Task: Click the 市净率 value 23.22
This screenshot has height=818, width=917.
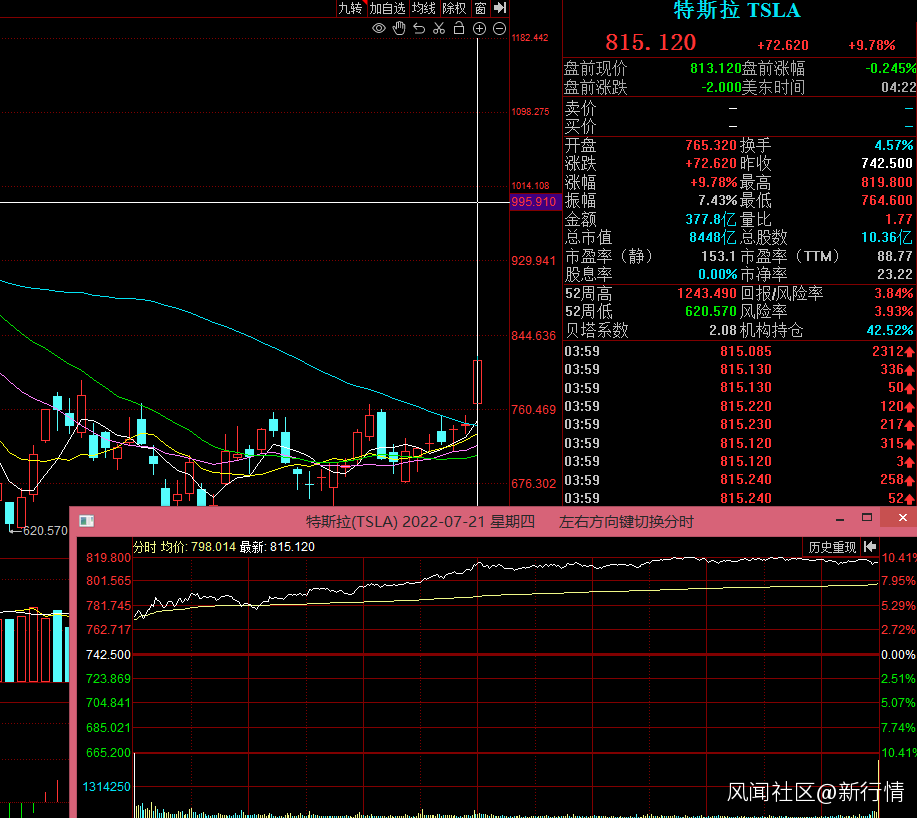Action: click(895, 274)
